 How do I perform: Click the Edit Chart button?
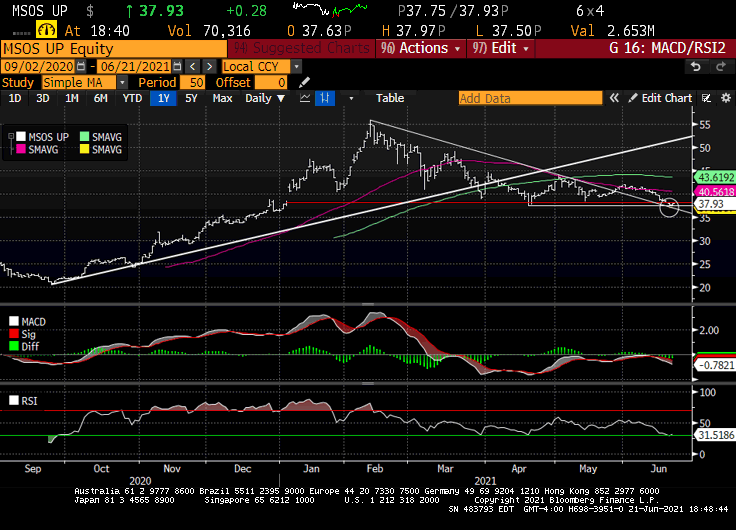point(667,98)
